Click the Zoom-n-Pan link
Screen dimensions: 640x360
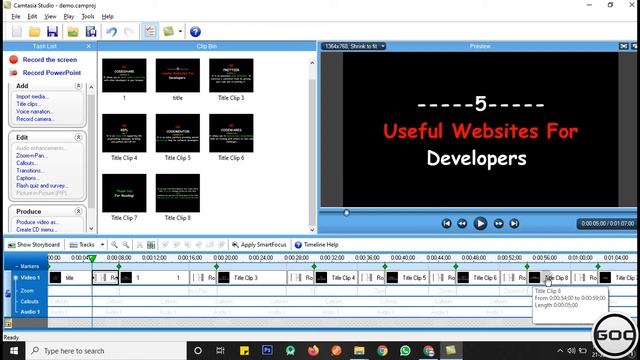(x=32, y=156)
